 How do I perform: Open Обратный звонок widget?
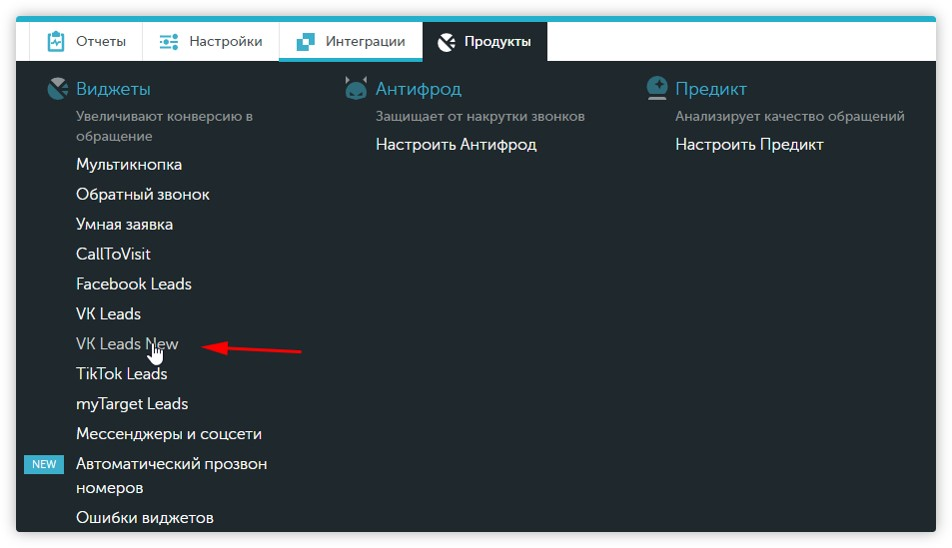coord(143,194)
